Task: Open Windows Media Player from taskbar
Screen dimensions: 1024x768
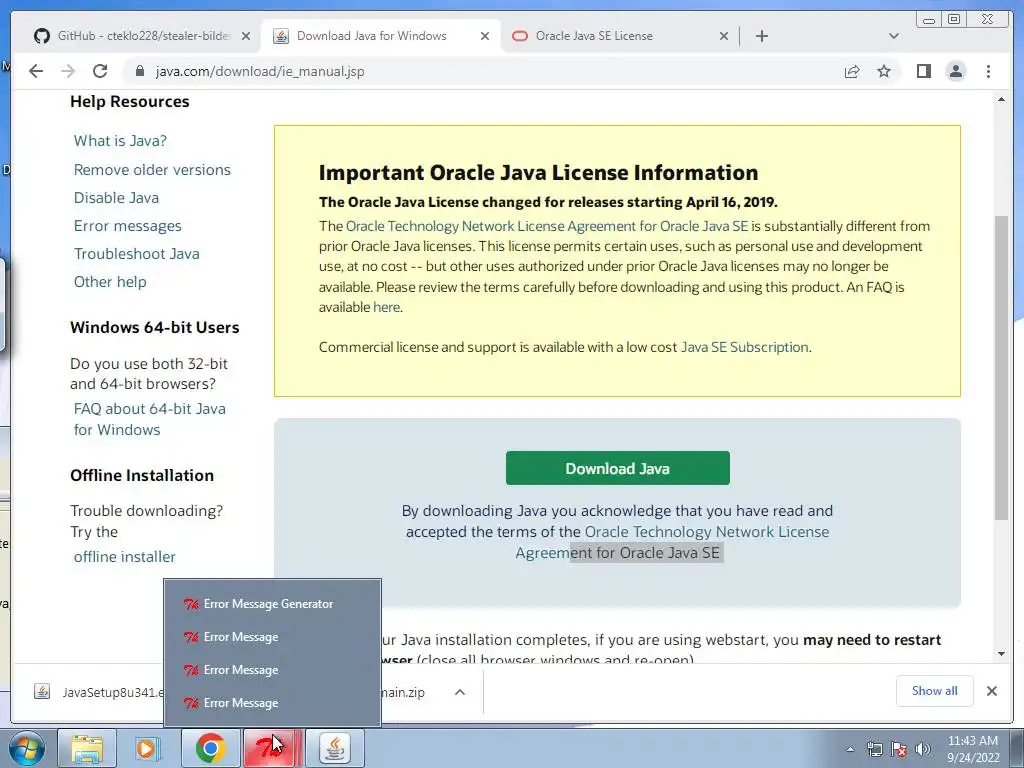Action: [x=148, y=748]
